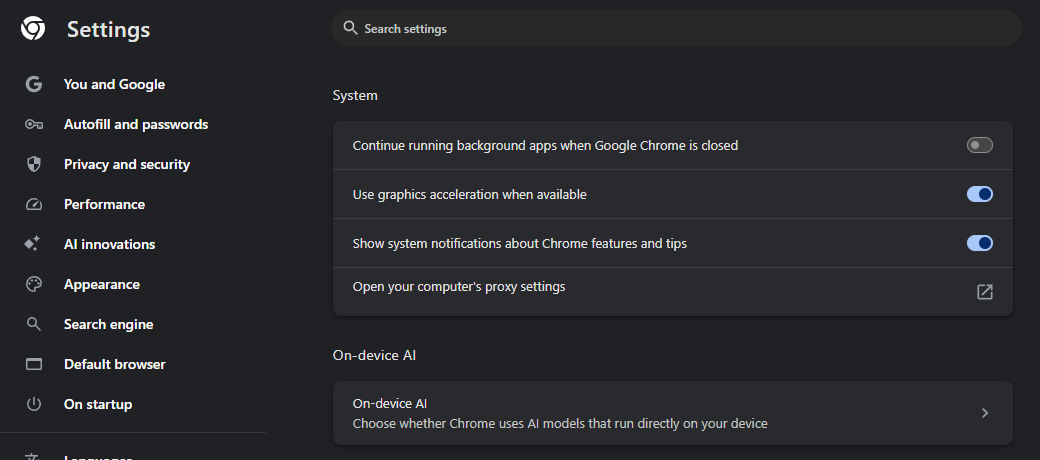Turn off graphics acceleration toggle

point(980,194)
